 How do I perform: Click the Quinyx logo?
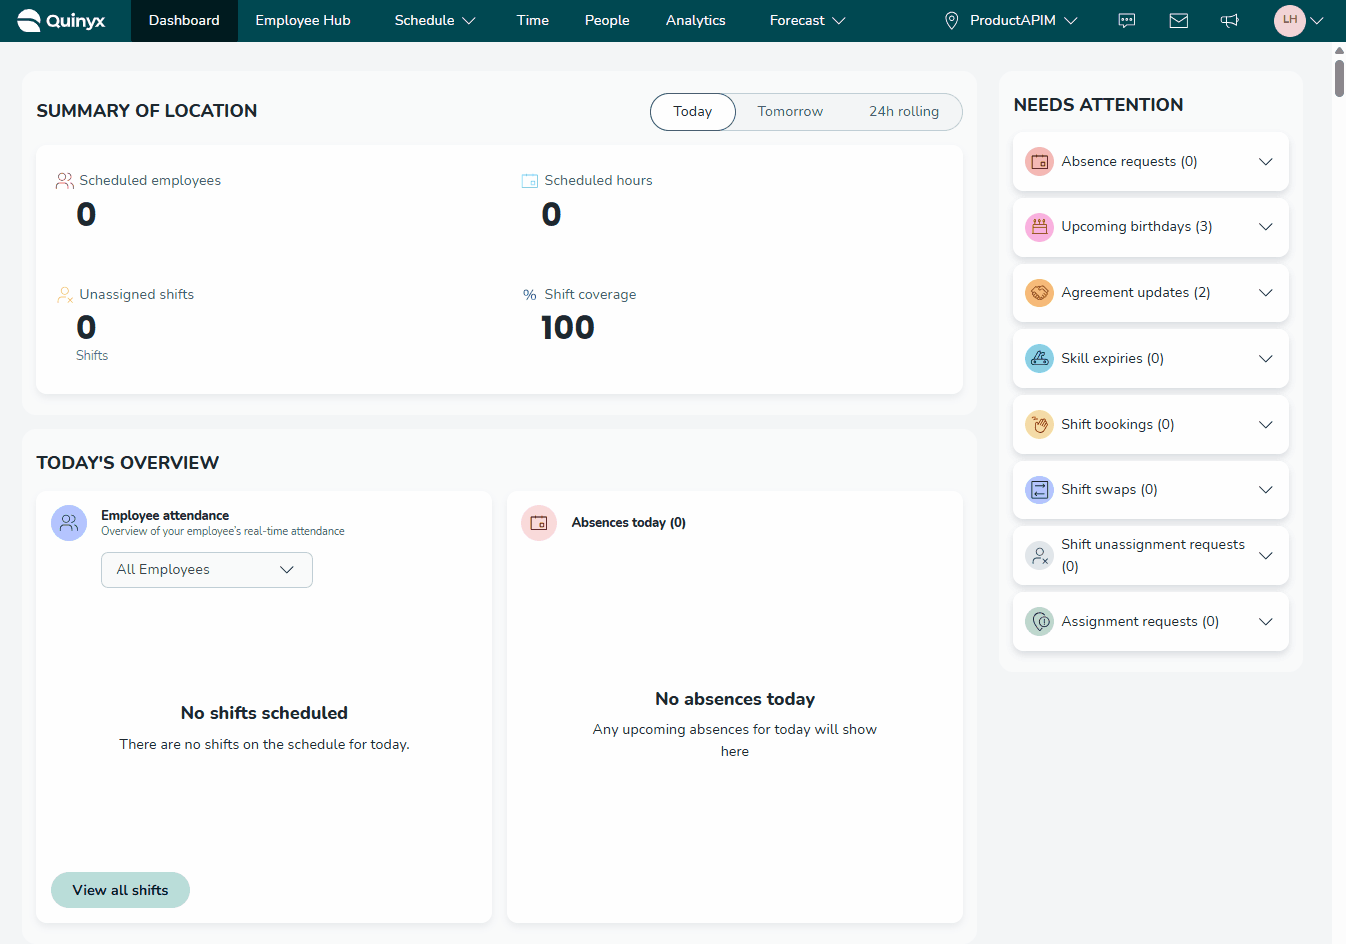[x=61, y=20]
